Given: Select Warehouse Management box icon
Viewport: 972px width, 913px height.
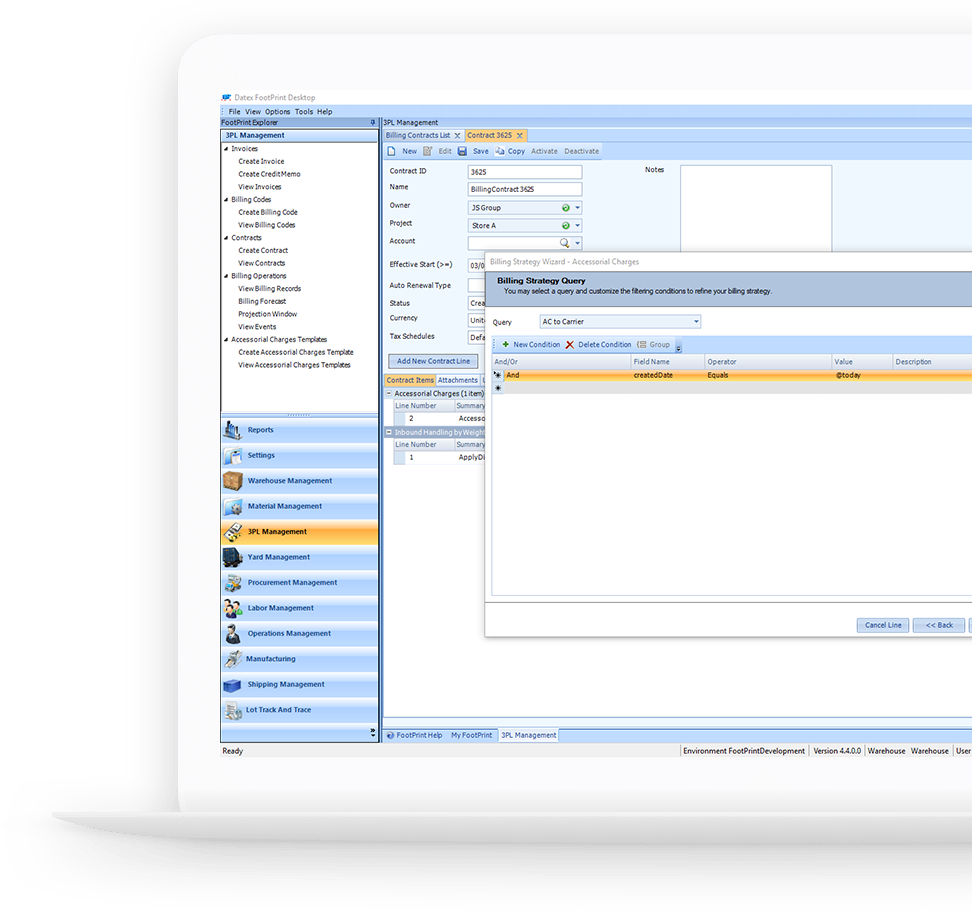Looking at the screenshot, I should (x=233, y=481).
